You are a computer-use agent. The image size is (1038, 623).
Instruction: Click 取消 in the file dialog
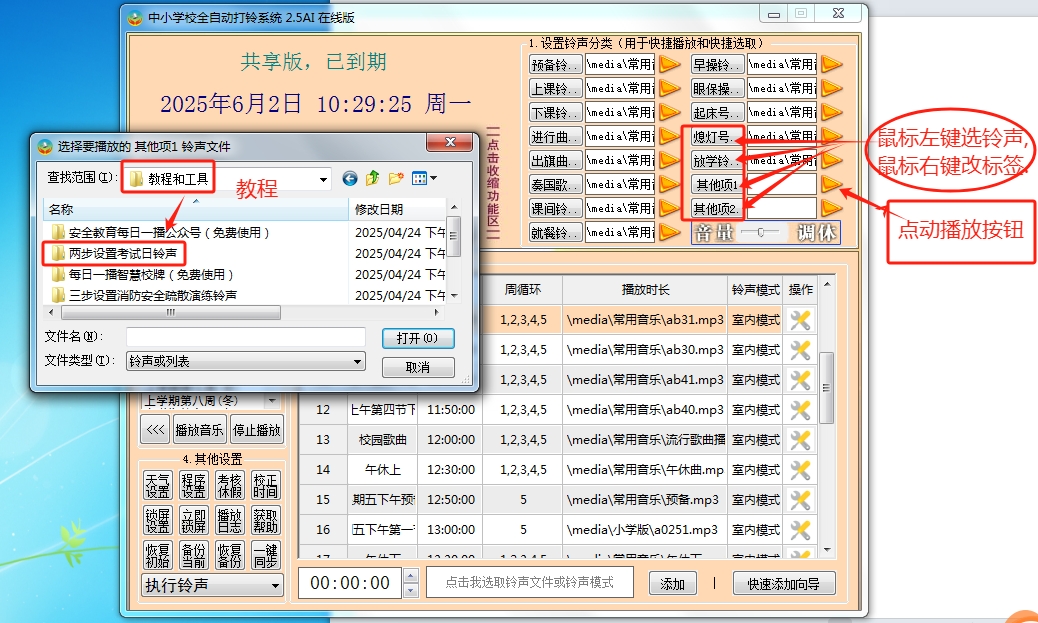coord(418,367)
